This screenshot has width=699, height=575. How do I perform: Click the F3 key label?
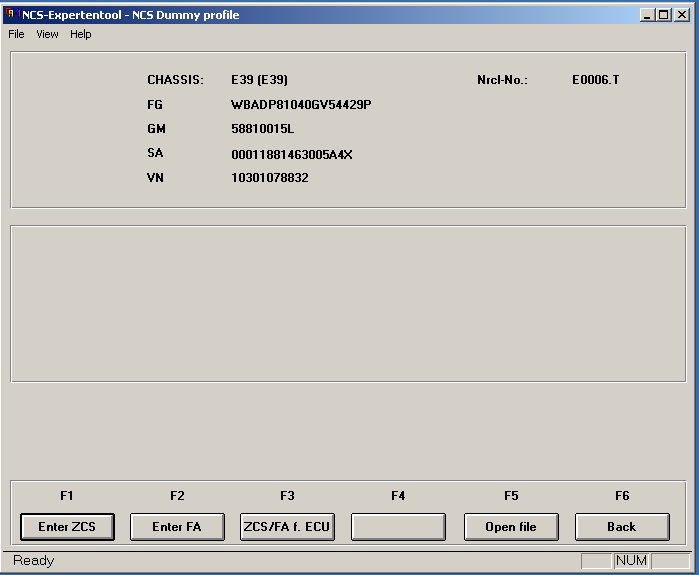coord(287,496)
